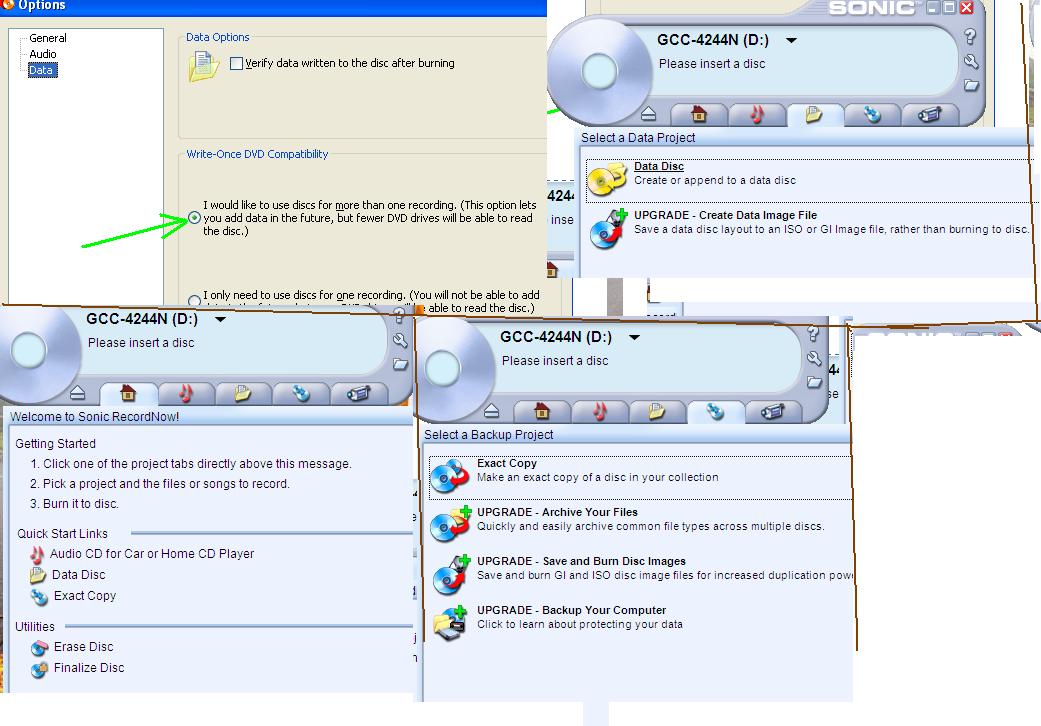Select the data folder tab in the Data Project window
Viewport: 1041px width, 726px height.
pos(814,114)
